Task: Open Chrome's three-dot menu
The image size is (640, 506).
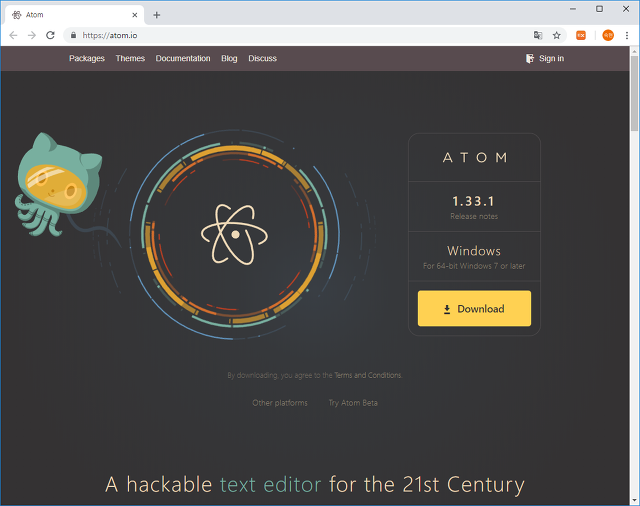Action: point(627,36)
